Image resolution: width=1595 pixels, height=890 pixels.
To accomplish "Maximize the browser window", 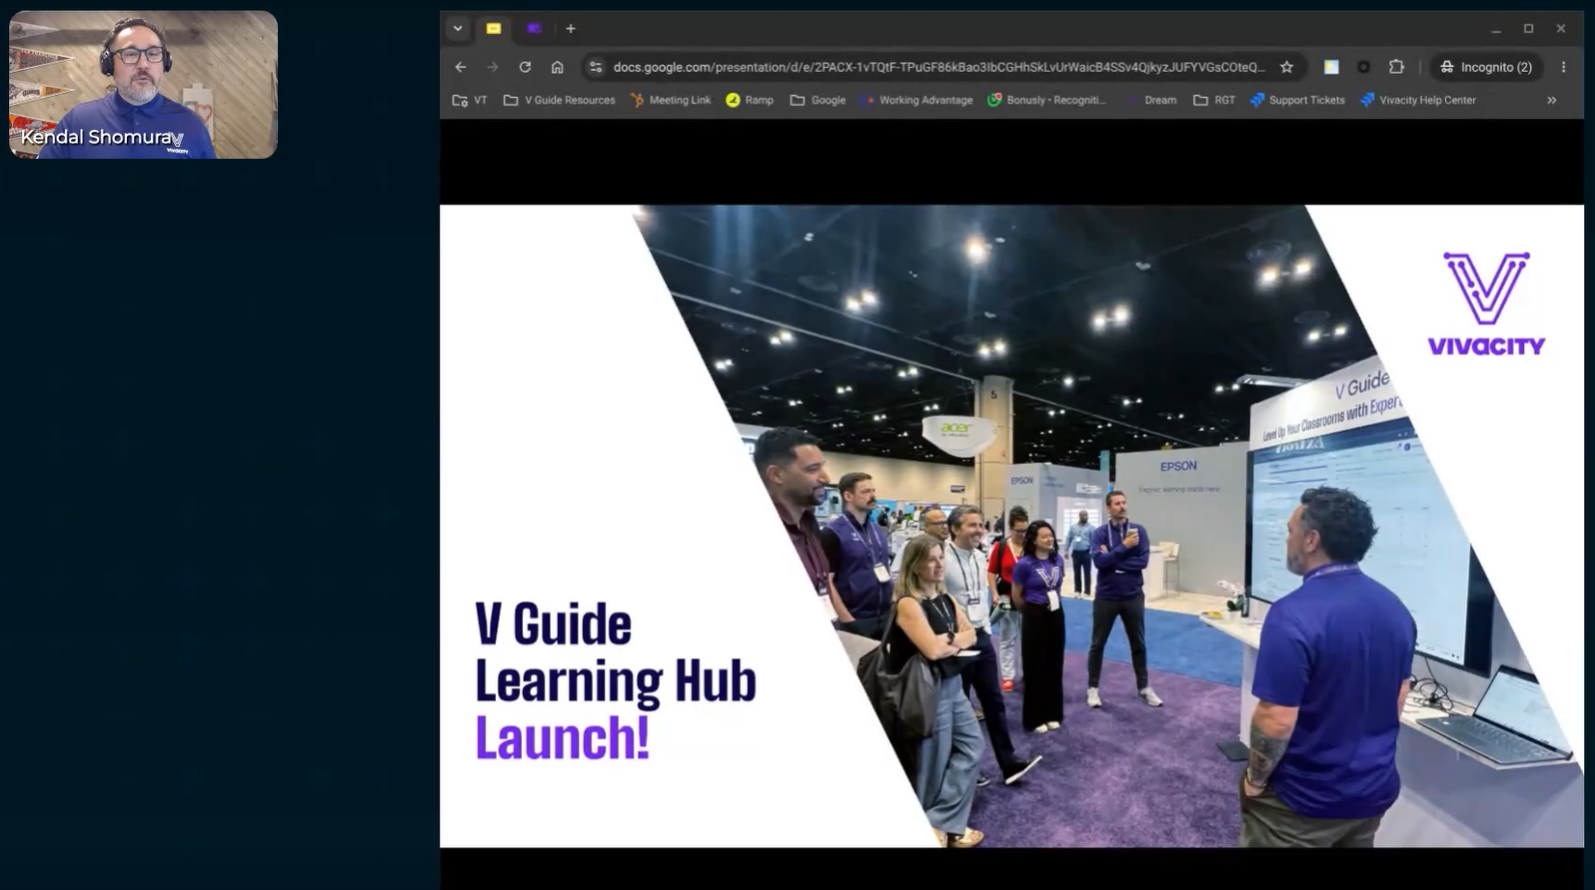I will (1528, 29).
